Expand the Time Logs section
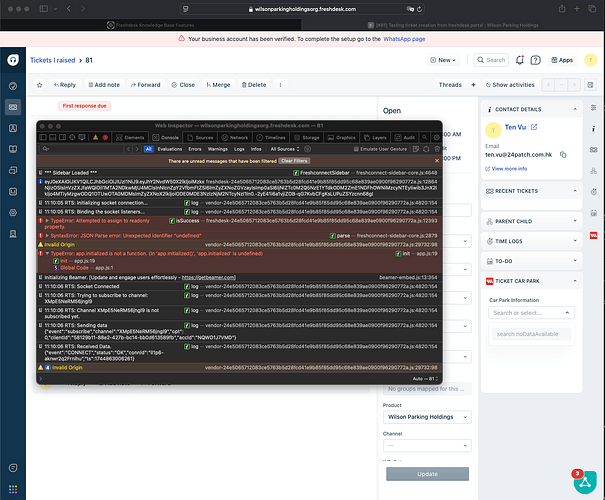The image size is (605, 500). pos(575,241)
